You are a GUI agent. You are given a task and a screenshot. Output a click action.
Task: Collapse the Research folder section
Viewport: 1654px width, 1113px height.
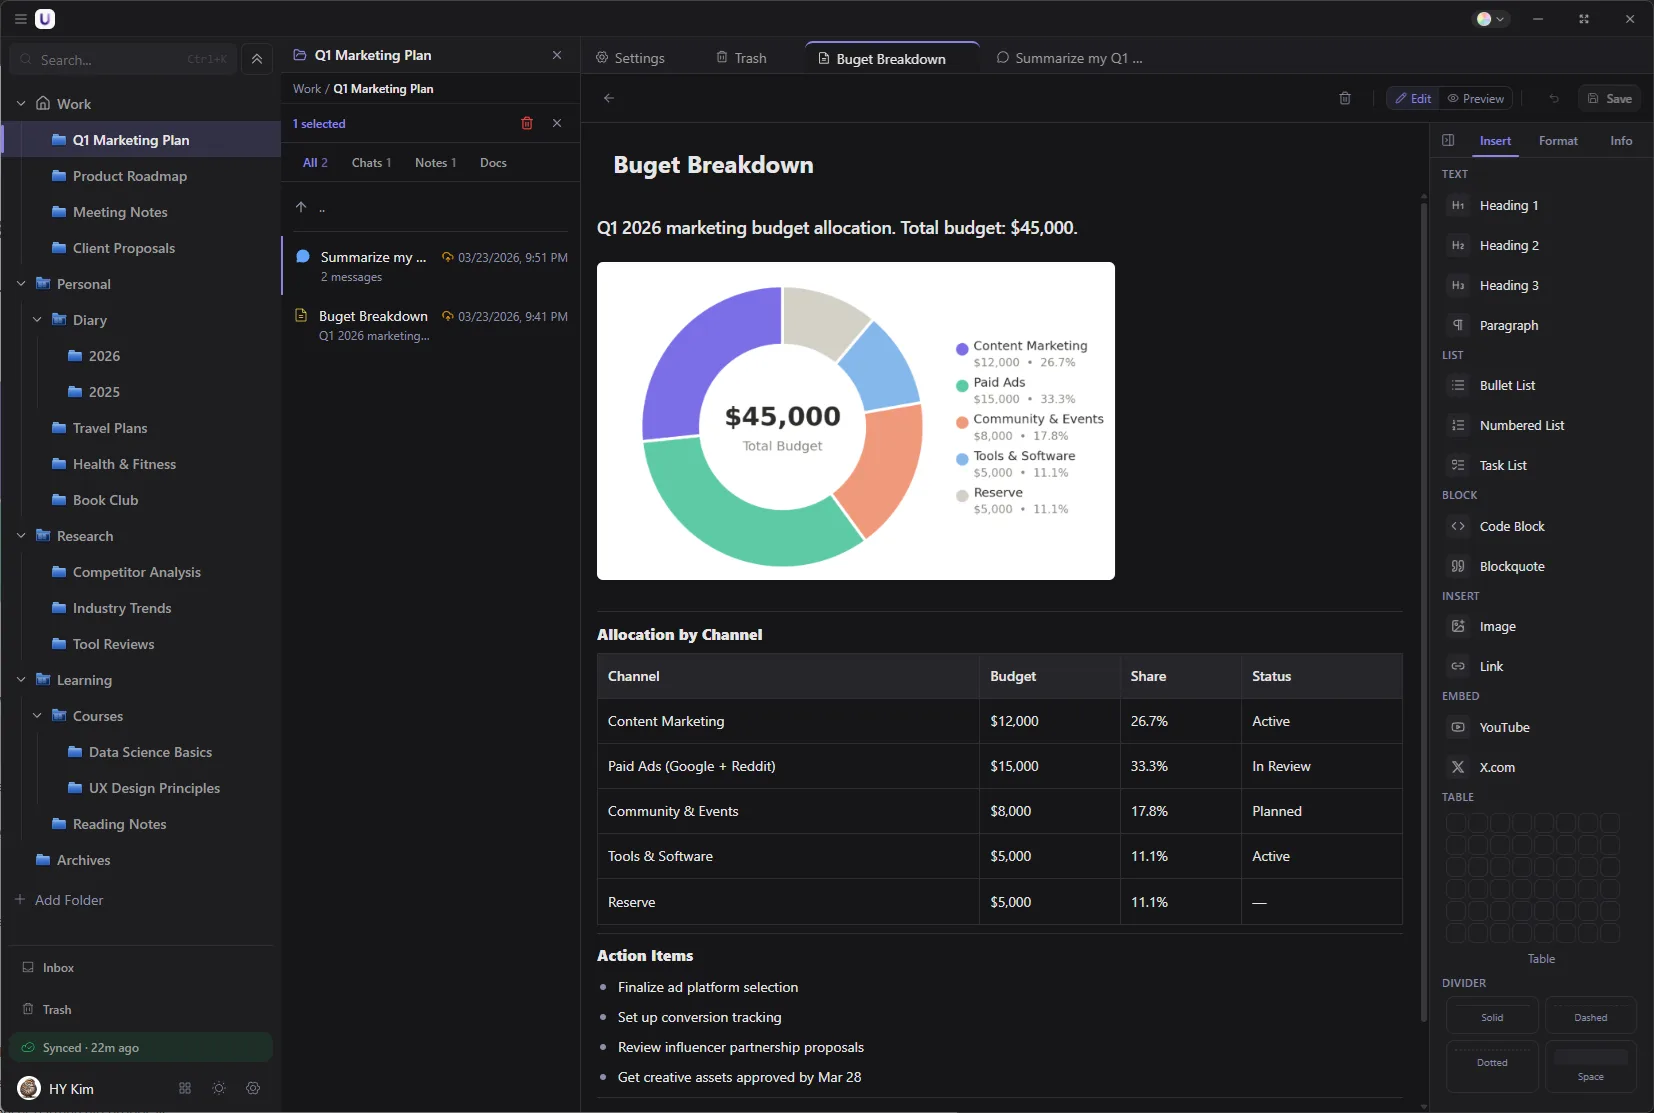point(21,535)
